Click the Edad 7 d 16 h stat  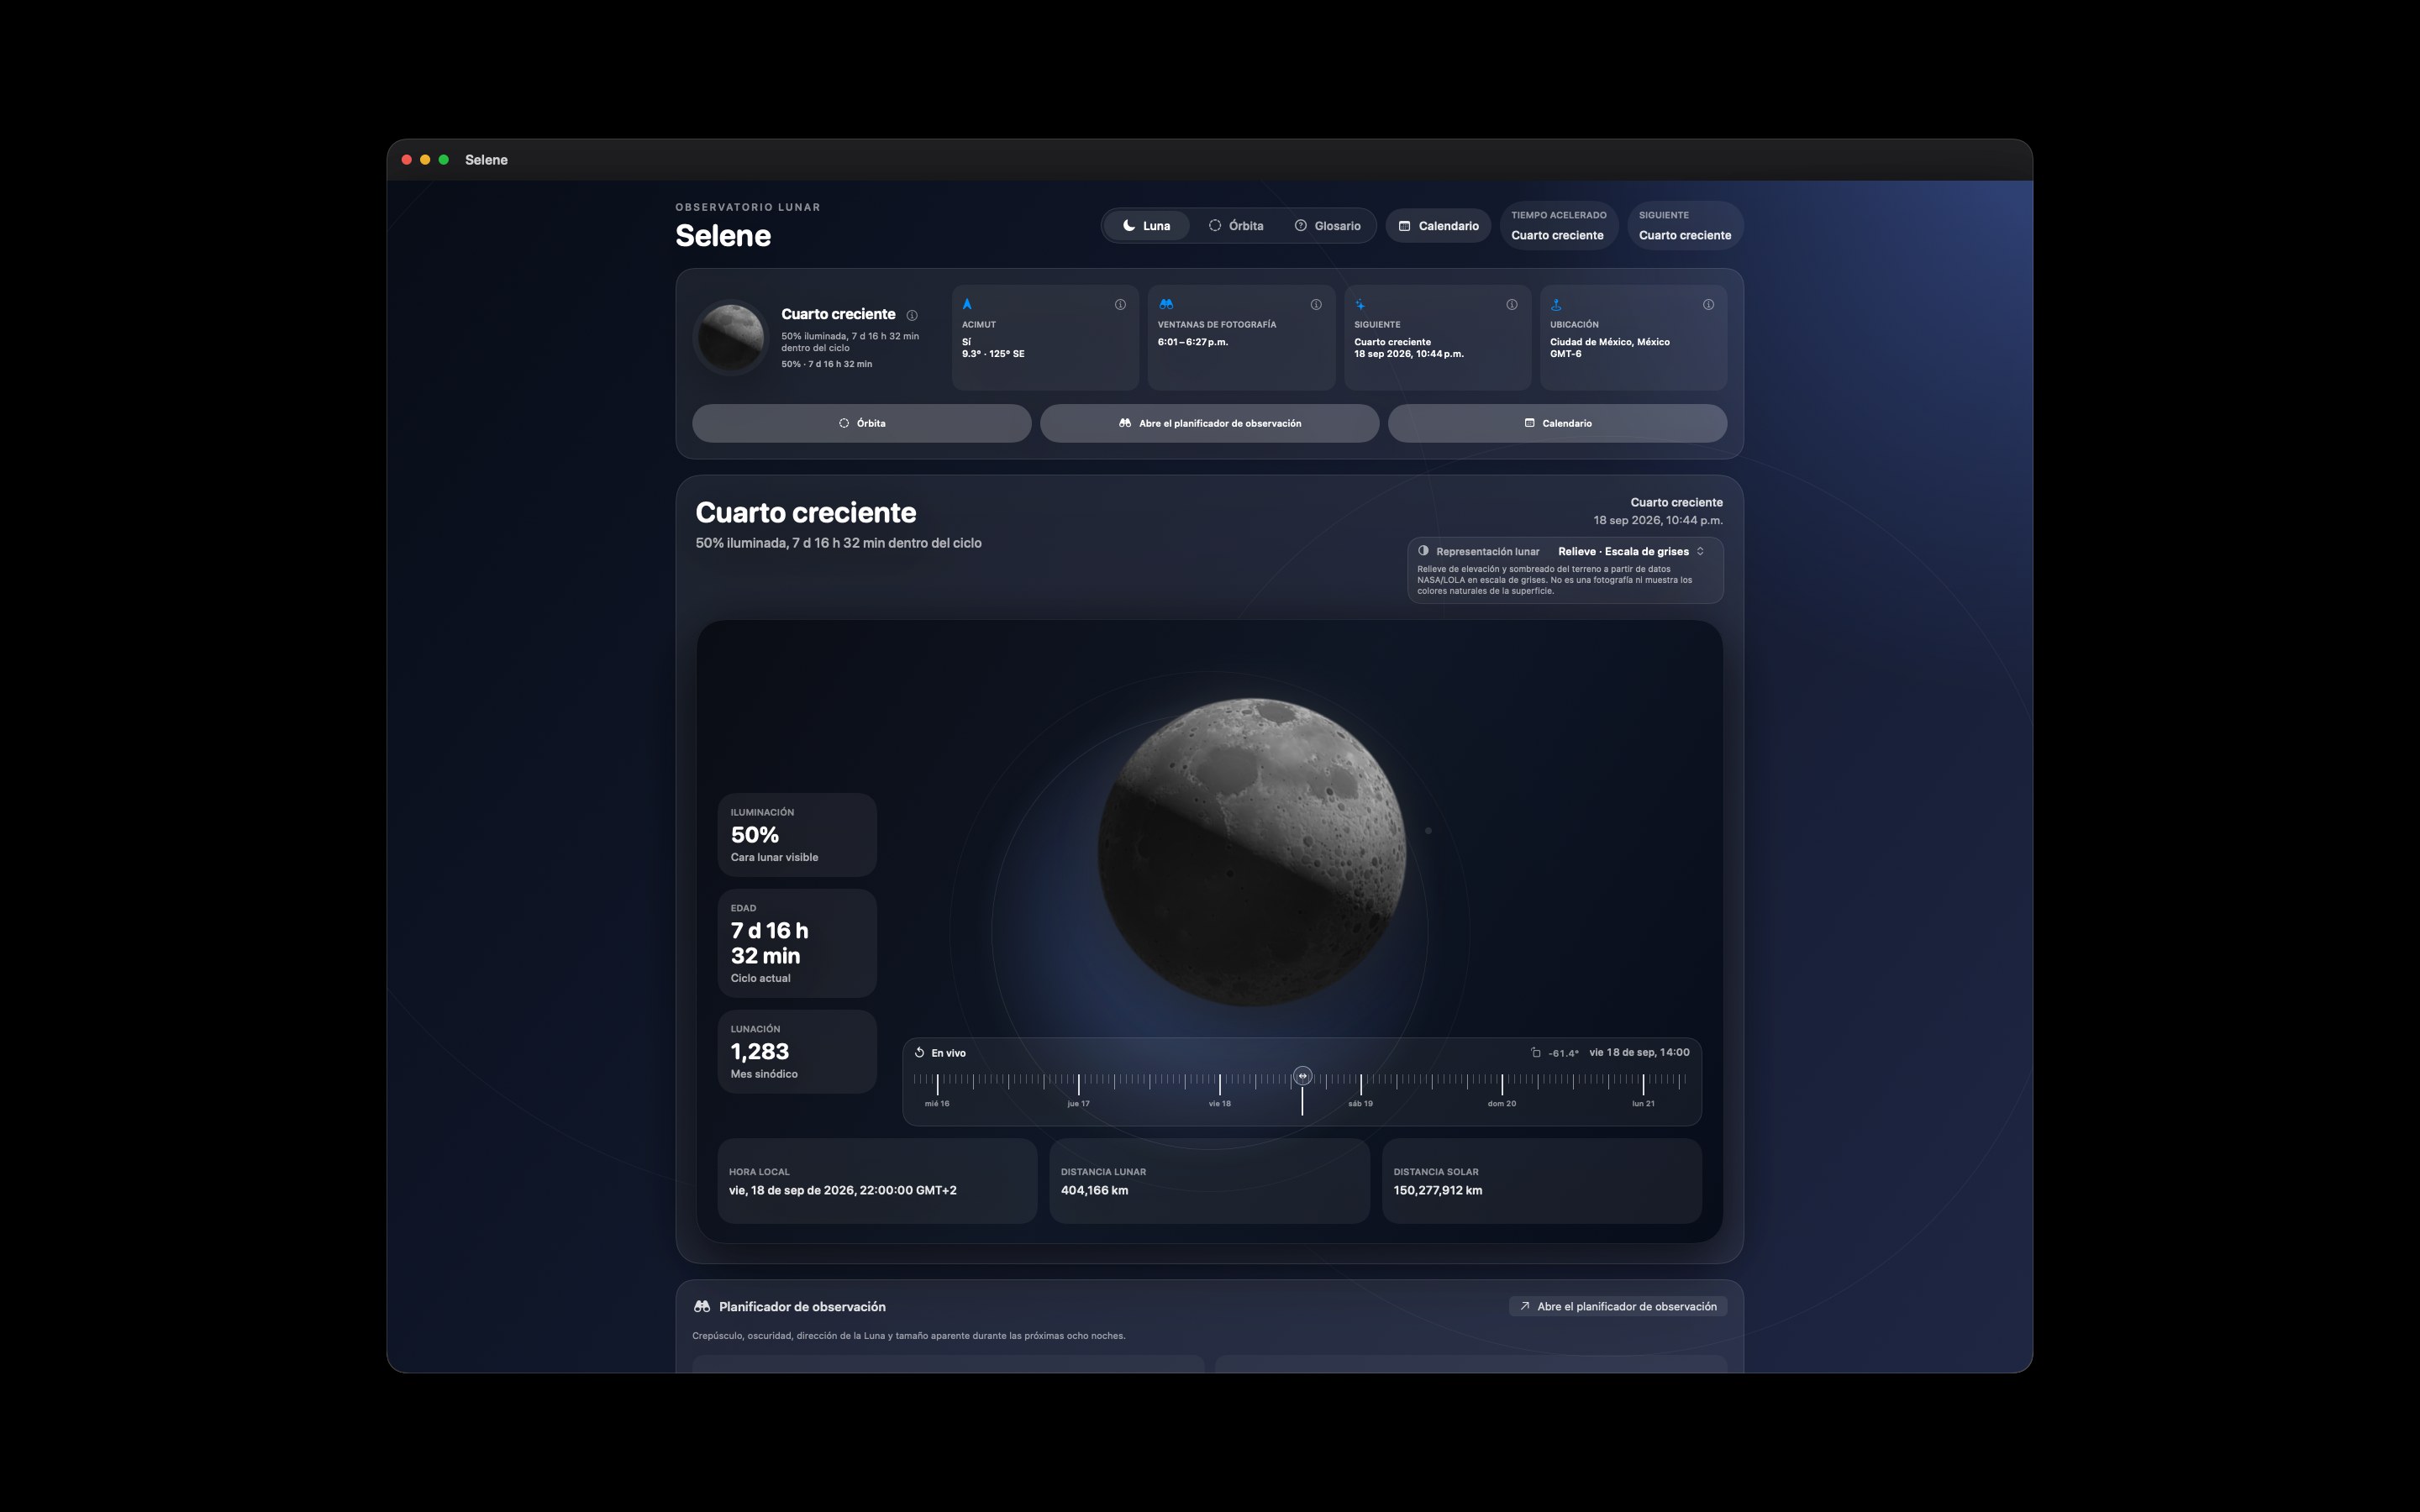797,943
